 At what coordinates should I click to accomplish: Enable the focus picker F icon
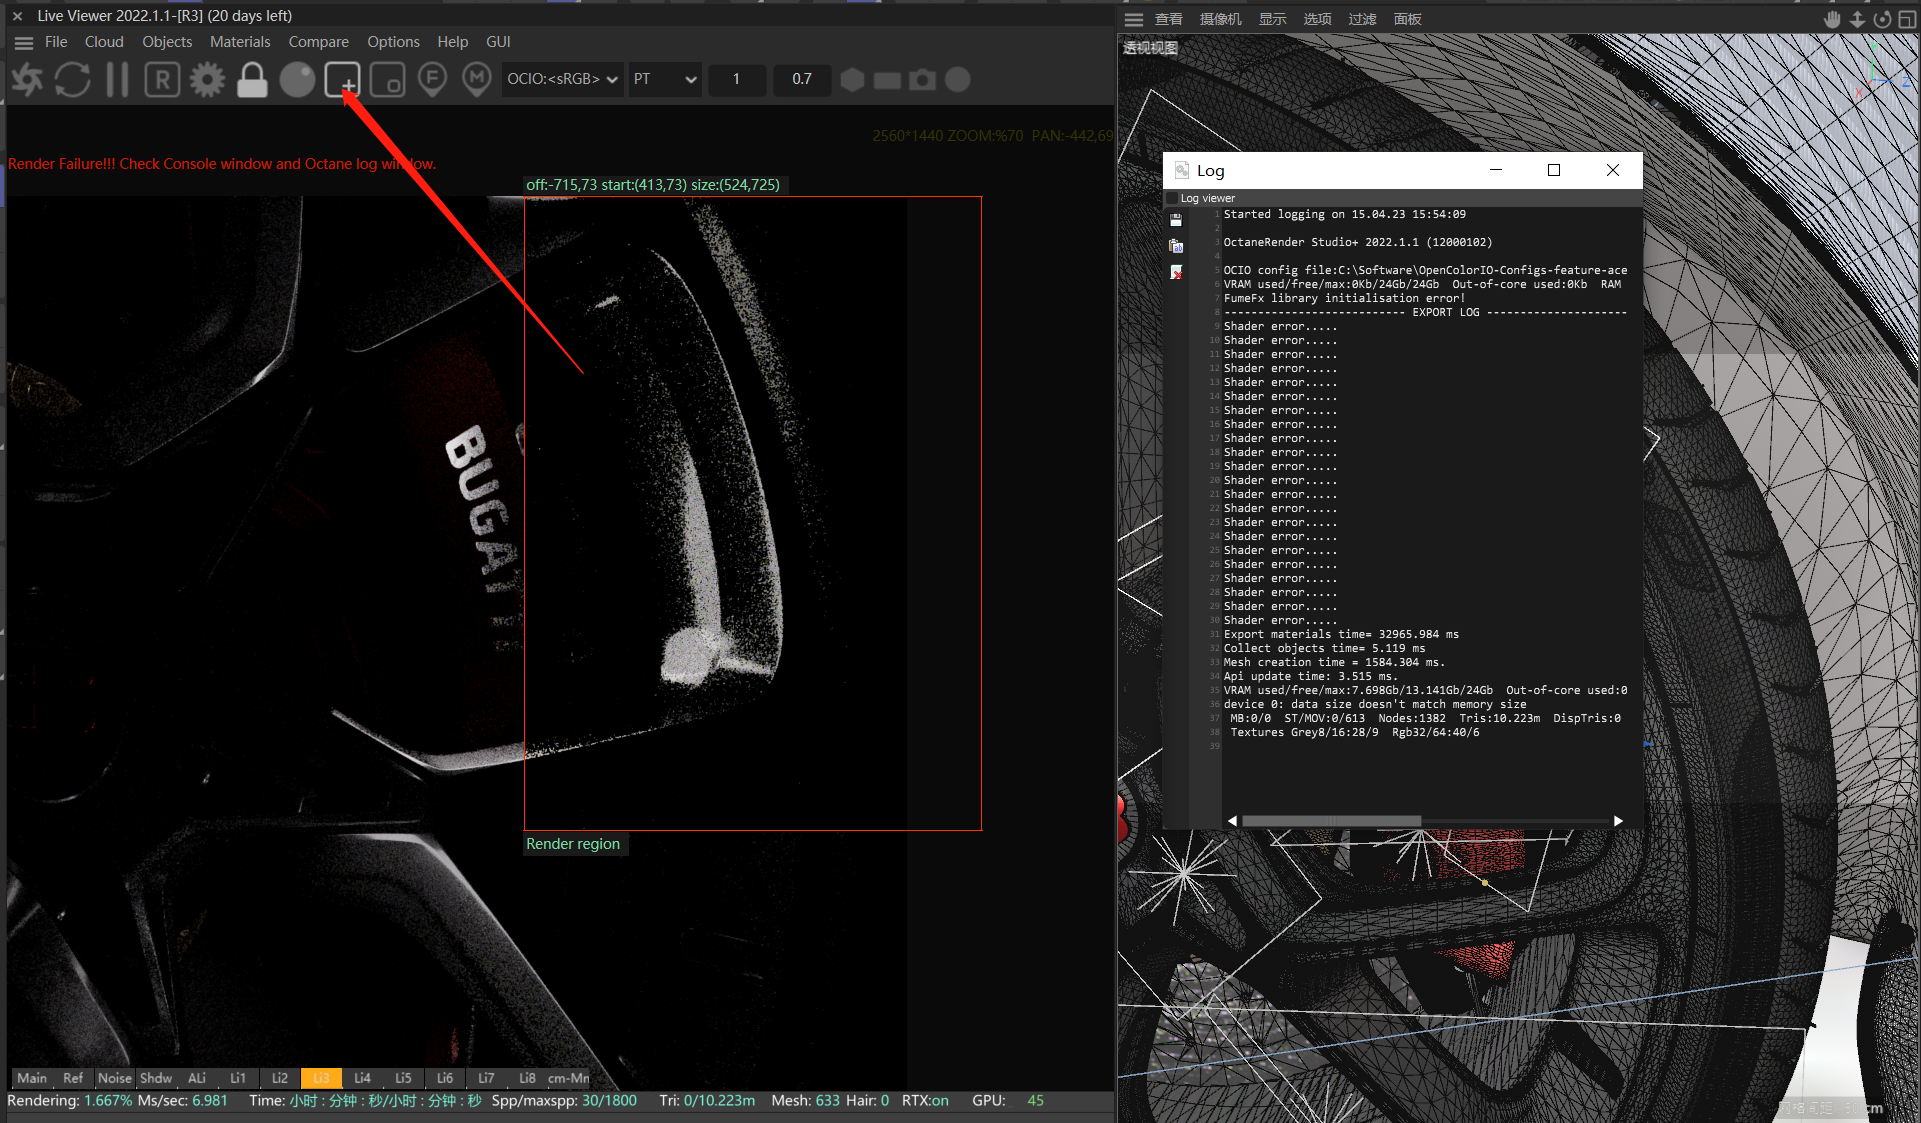click(x=432, y=80)
